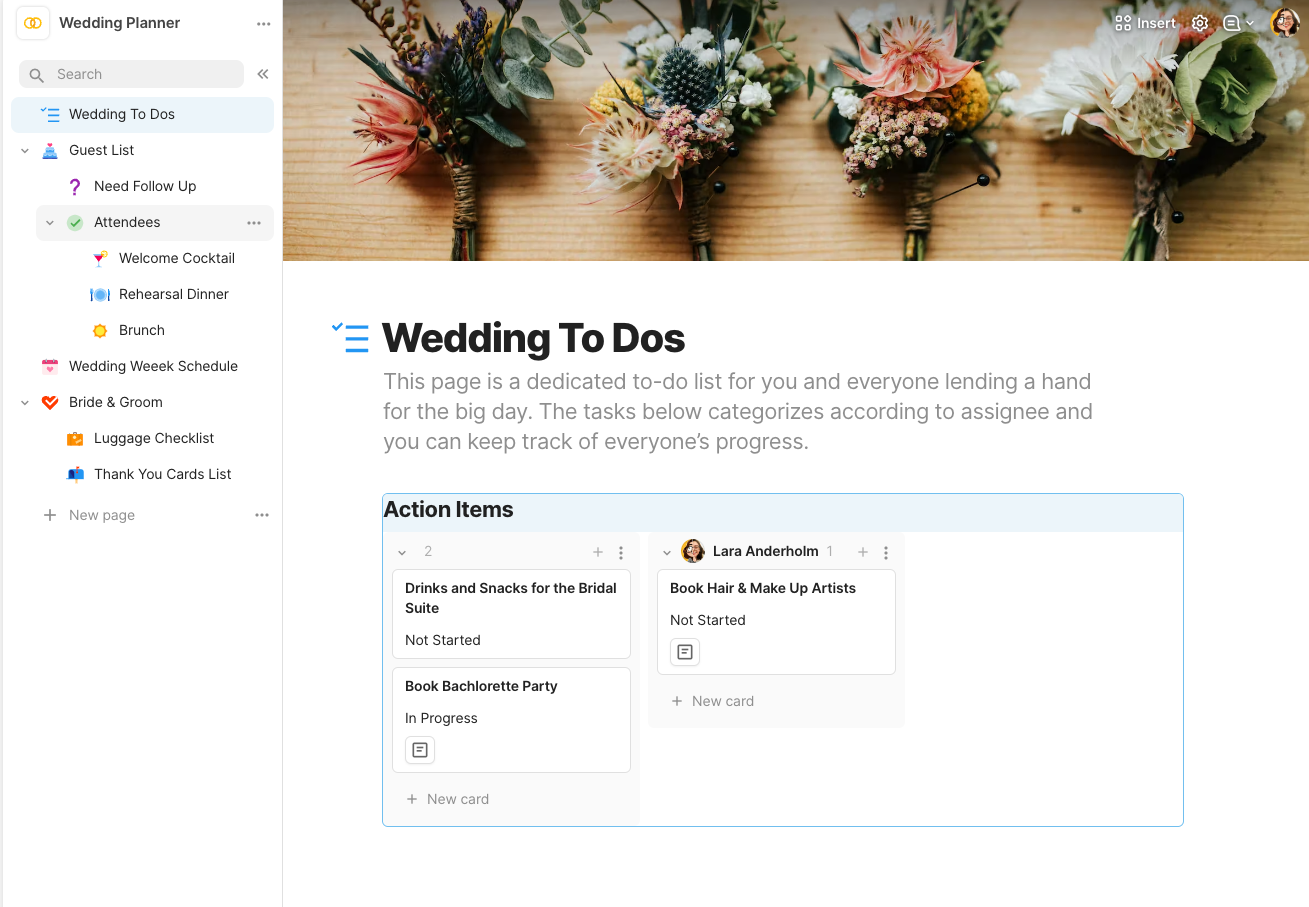Click the In Progress status on Bachlorette card
The width and height of the screenshot is (1309, 907).
pos(441,718)
